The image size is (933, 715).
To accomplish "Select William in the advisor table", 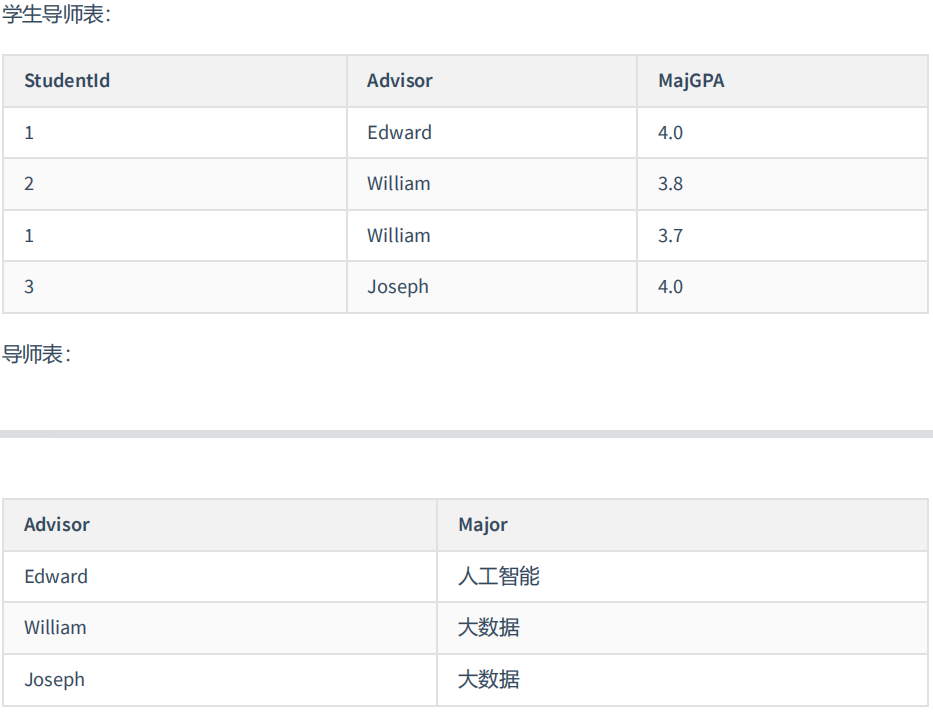I will (x=220, y=628).
